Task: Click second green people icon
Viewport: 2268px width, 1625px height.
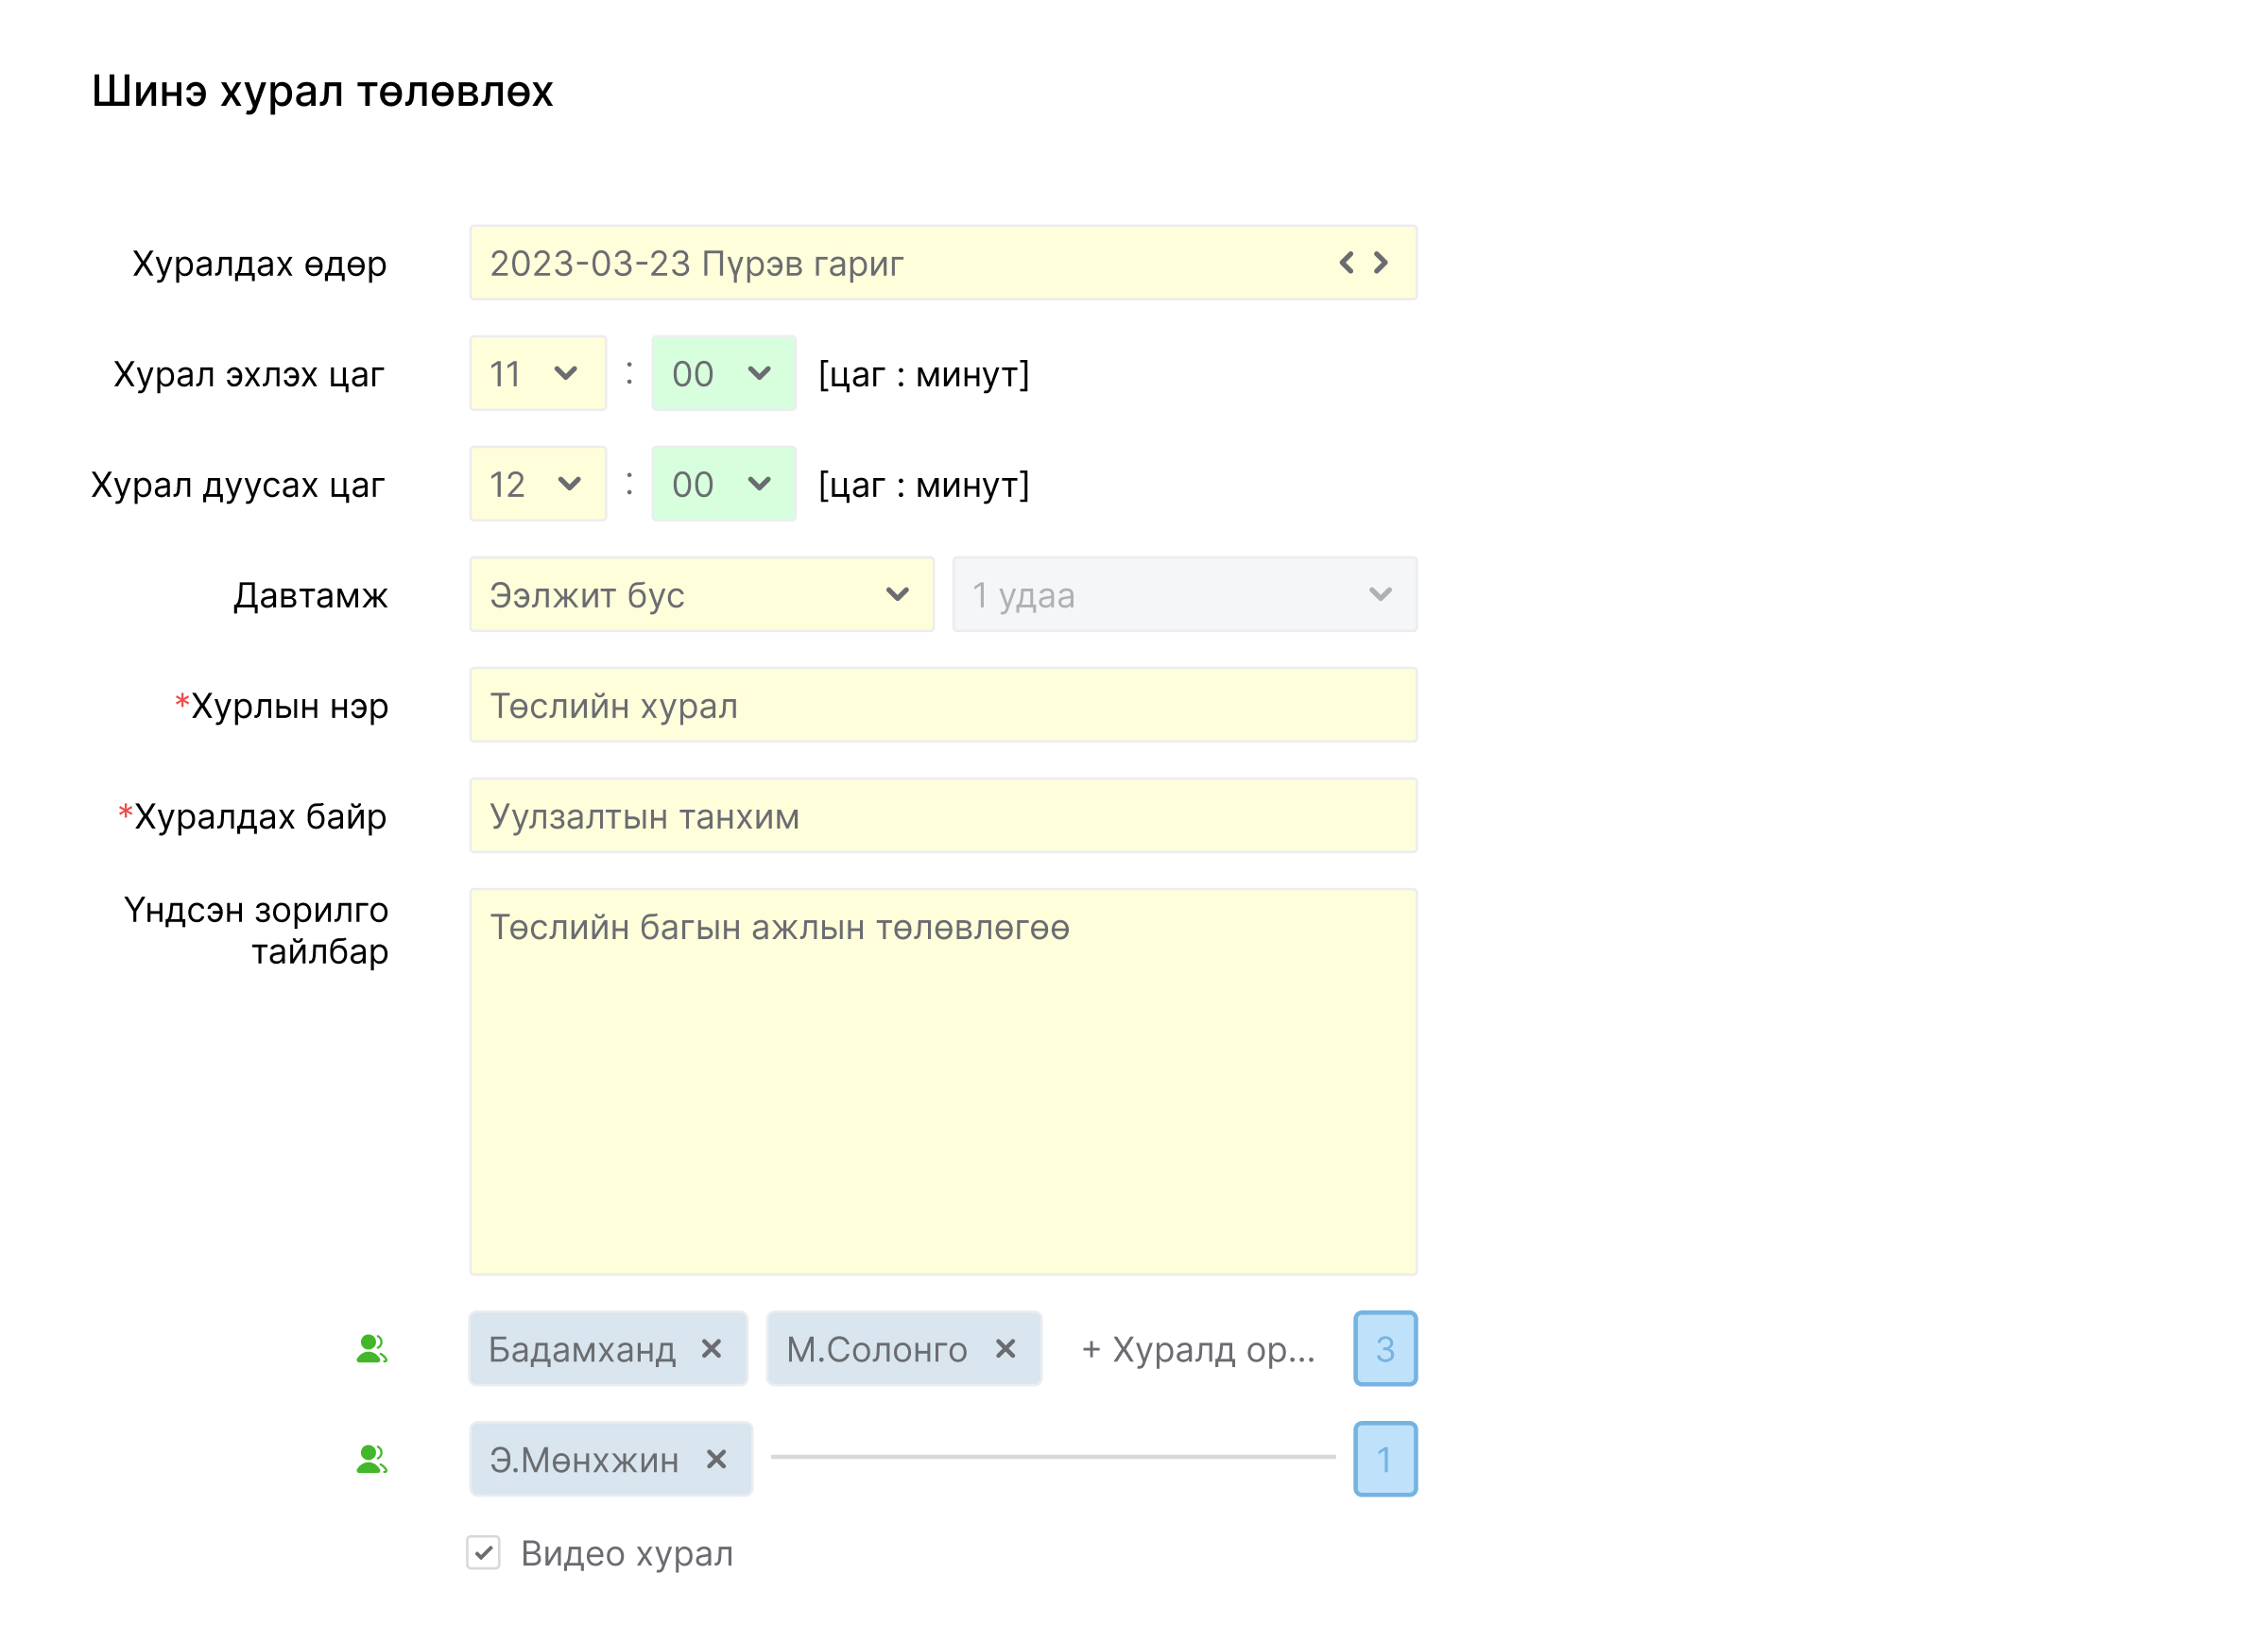Action: (372, 1459)
